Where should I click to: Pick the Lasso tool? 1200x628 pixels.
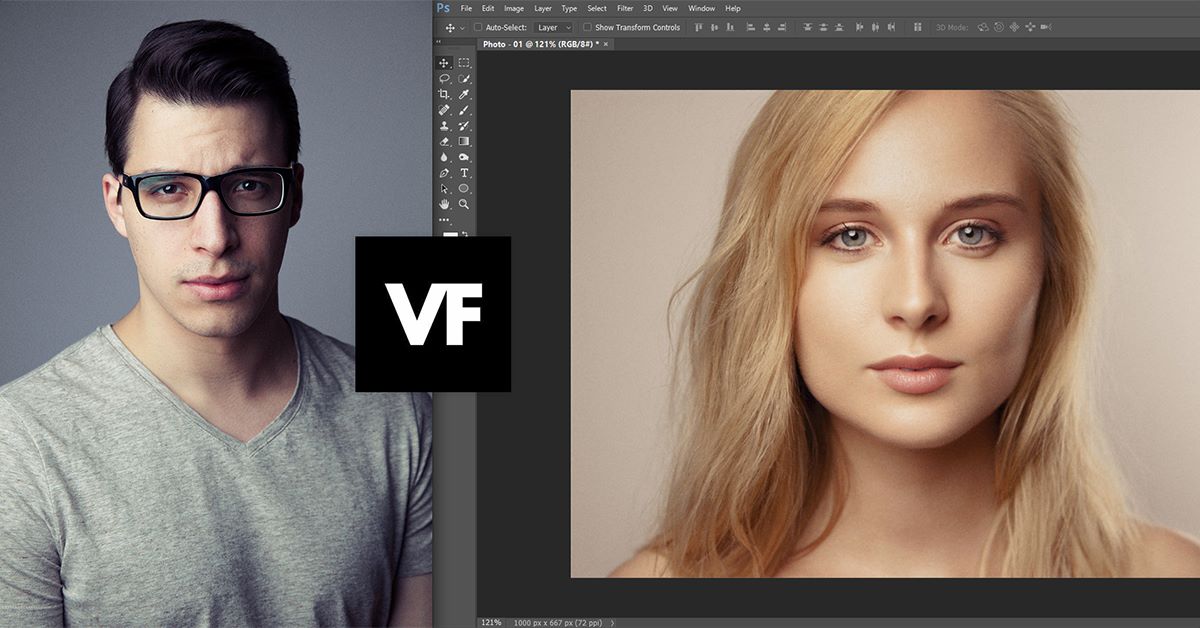click(x=444, y=78)
